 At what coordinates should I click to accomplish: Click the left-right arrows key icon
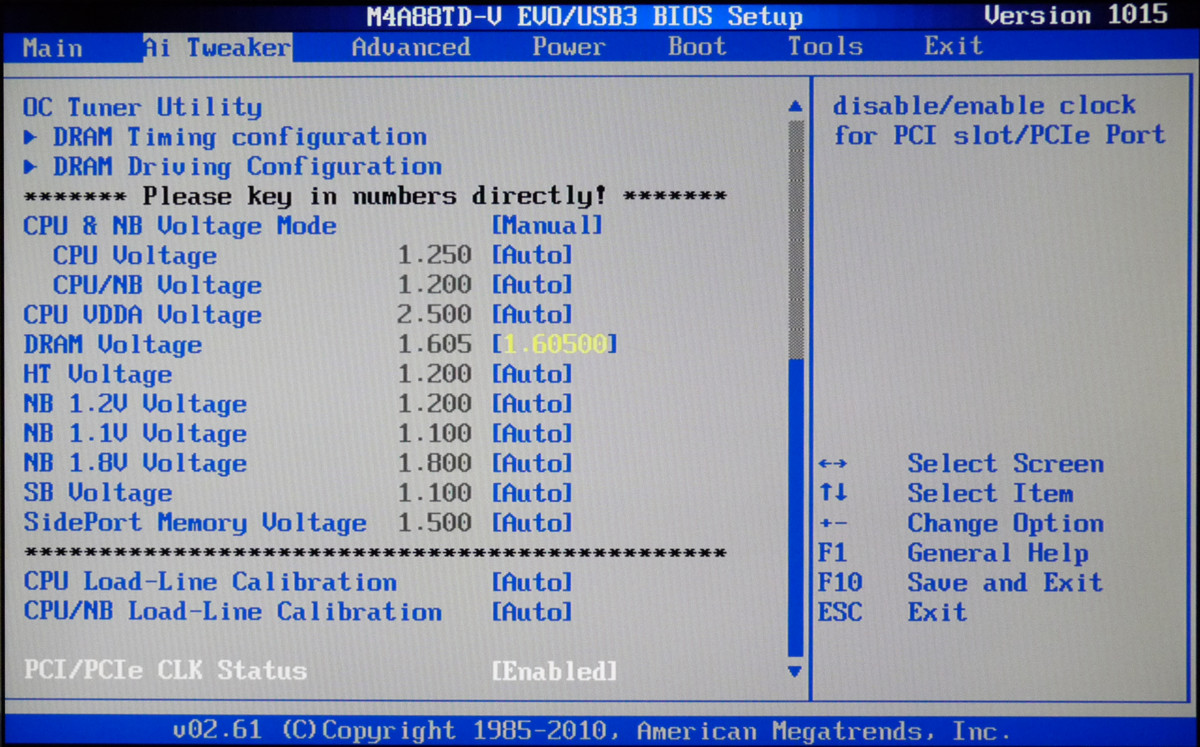[832, 464]
